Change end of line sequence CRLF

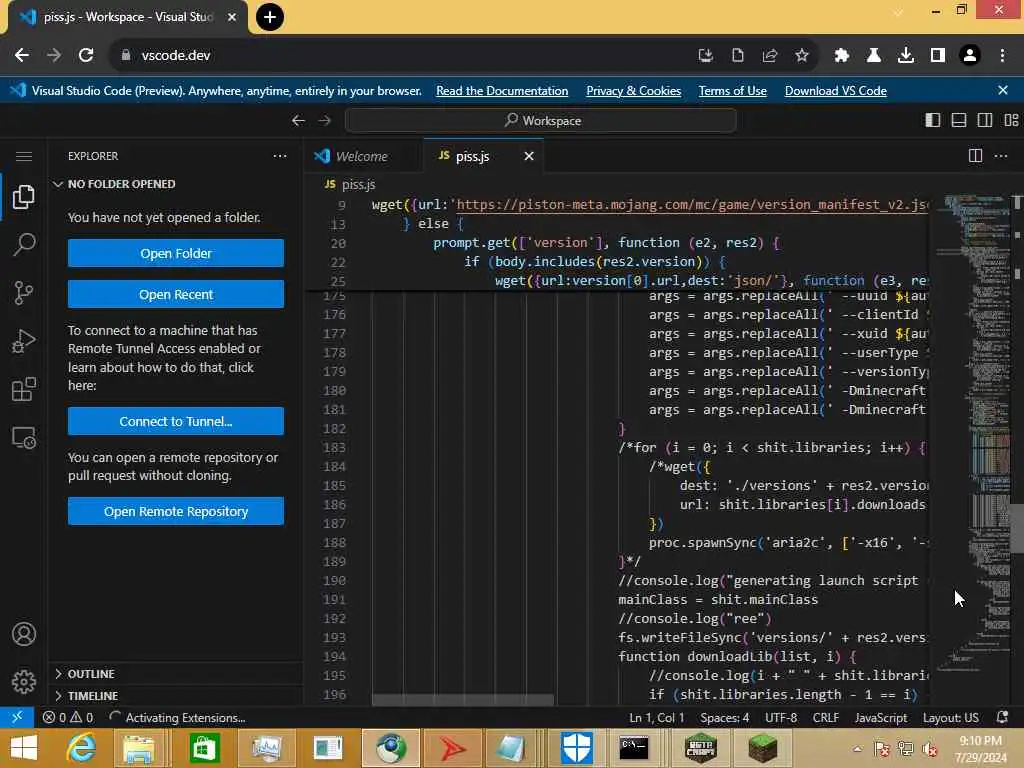[825, 718]
